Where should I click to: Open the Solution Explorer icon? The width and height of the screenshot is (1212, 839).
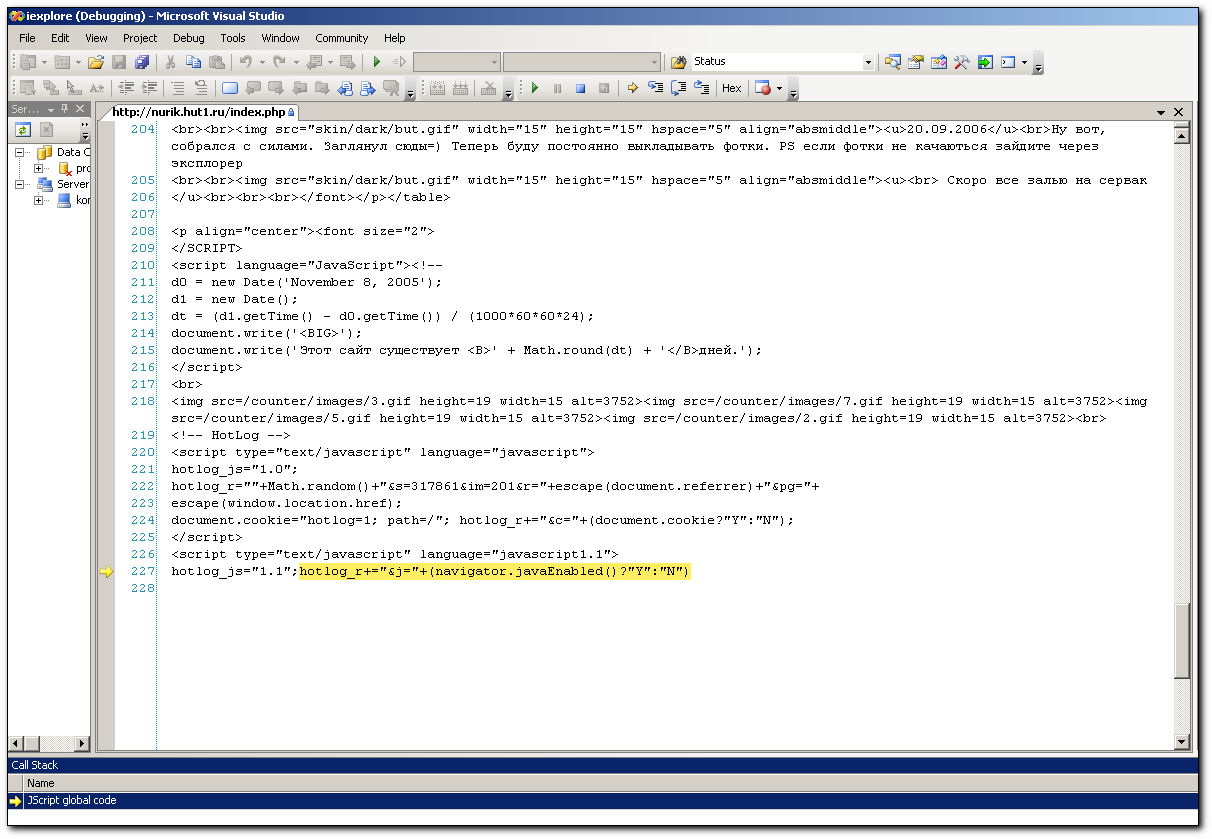893,62
